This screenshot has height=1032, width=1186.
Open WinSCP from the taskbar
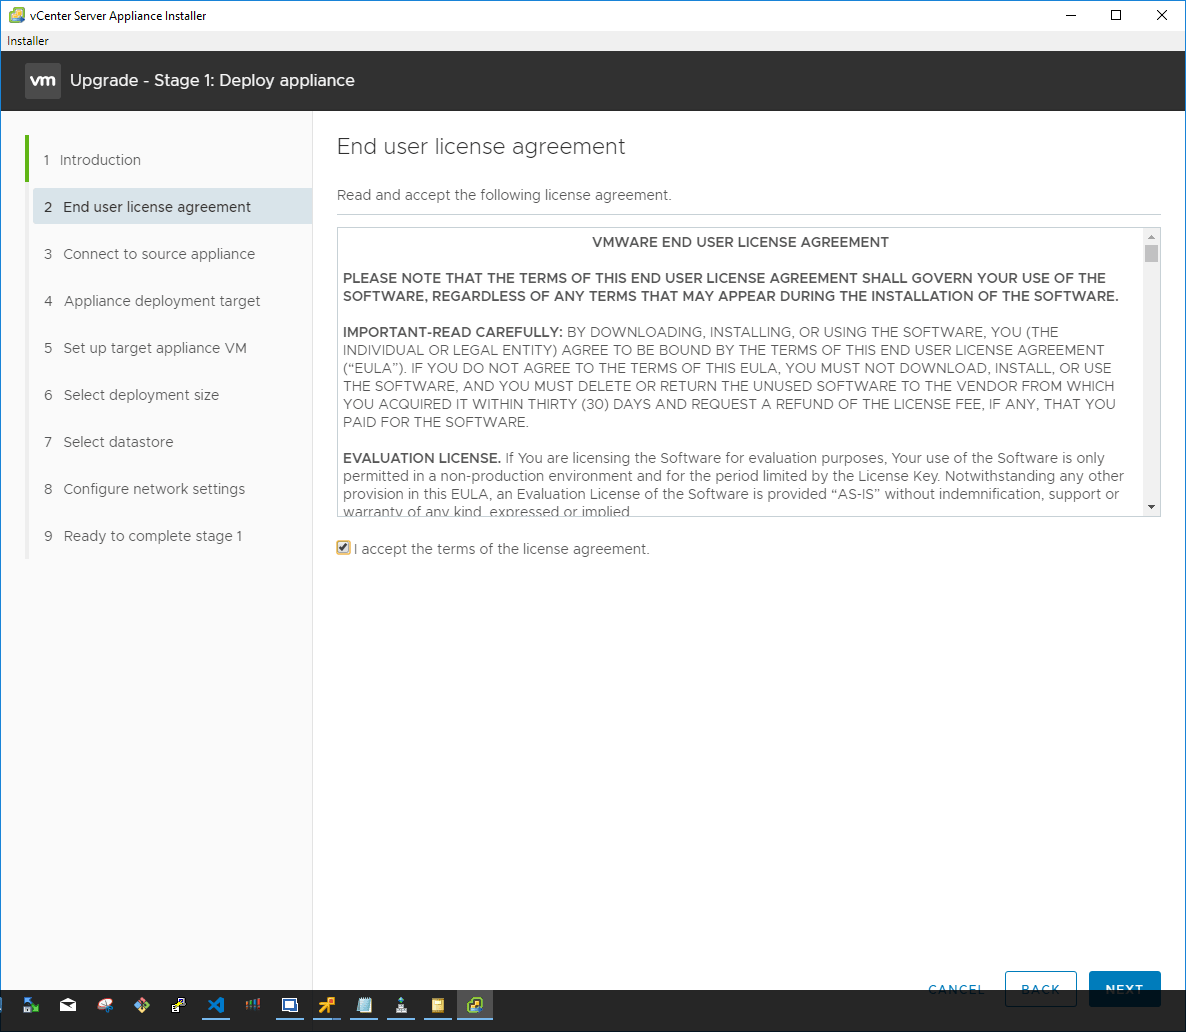31,1005
